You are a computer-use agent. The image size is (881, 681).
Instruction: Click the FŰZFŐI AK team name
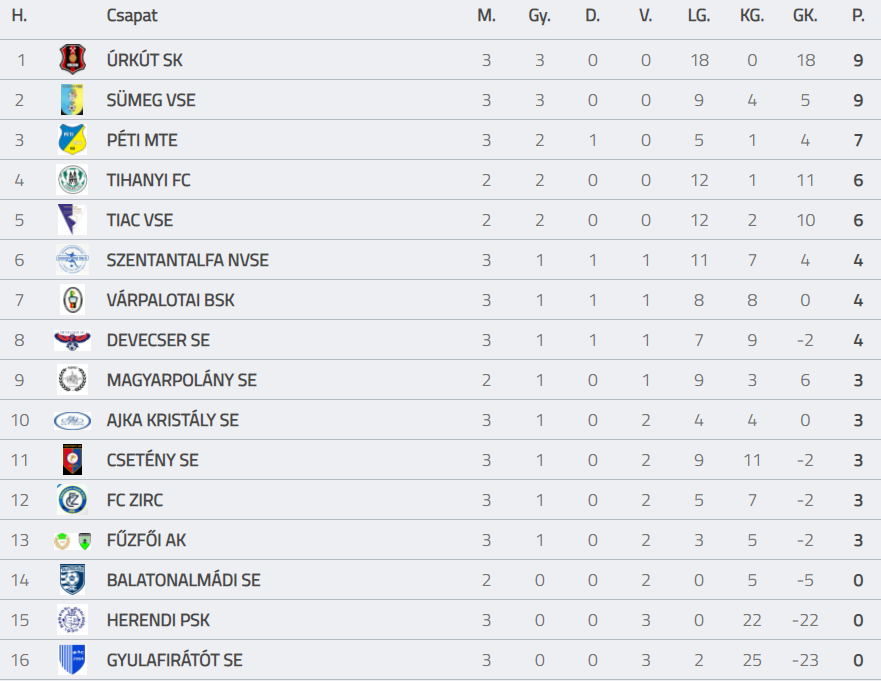(x=146, y=540)
